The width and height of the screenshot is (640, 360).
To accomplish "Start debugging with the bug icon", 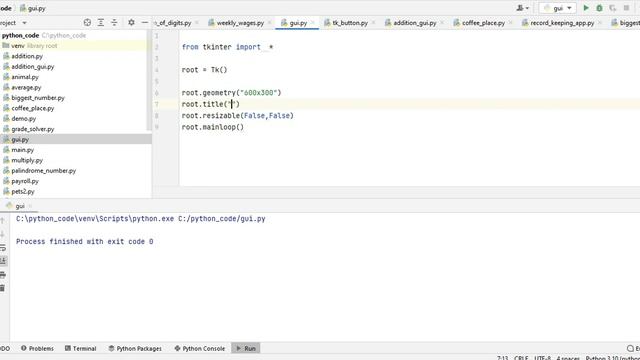I will coord(599,8).
